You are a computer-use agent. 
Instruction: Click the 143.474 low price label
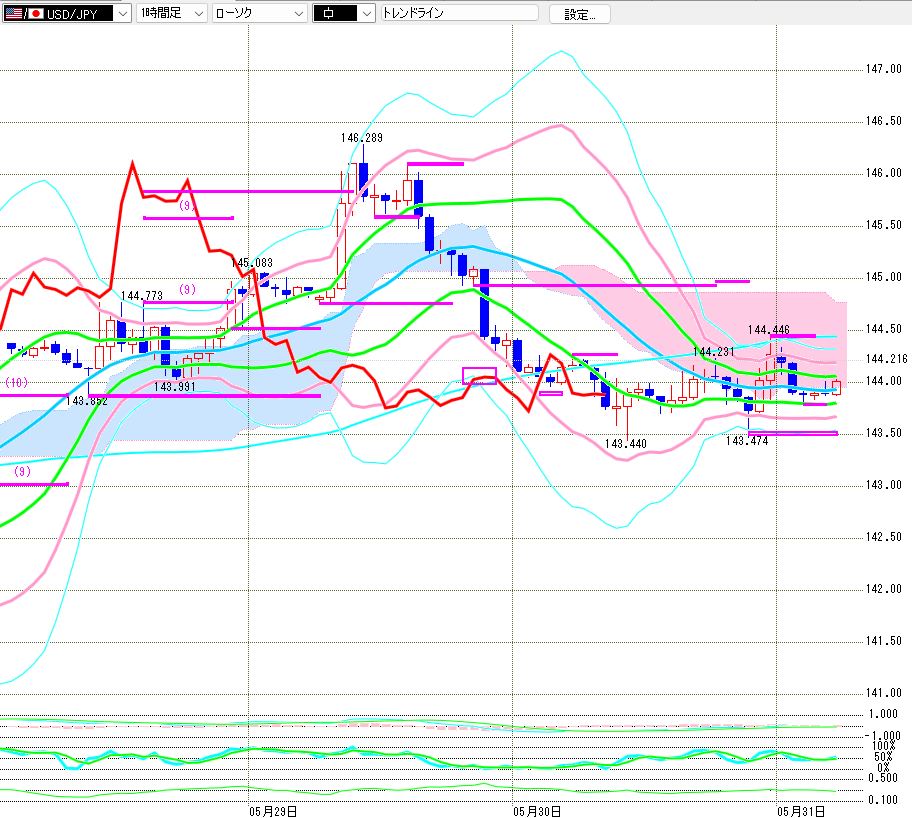pos(747,441)
